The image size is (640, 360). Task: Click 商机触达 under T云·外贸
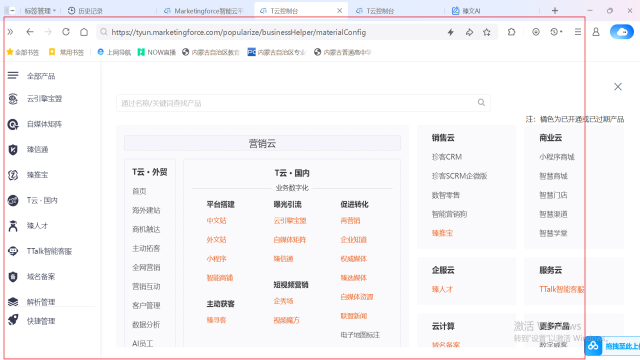[146, 229]
